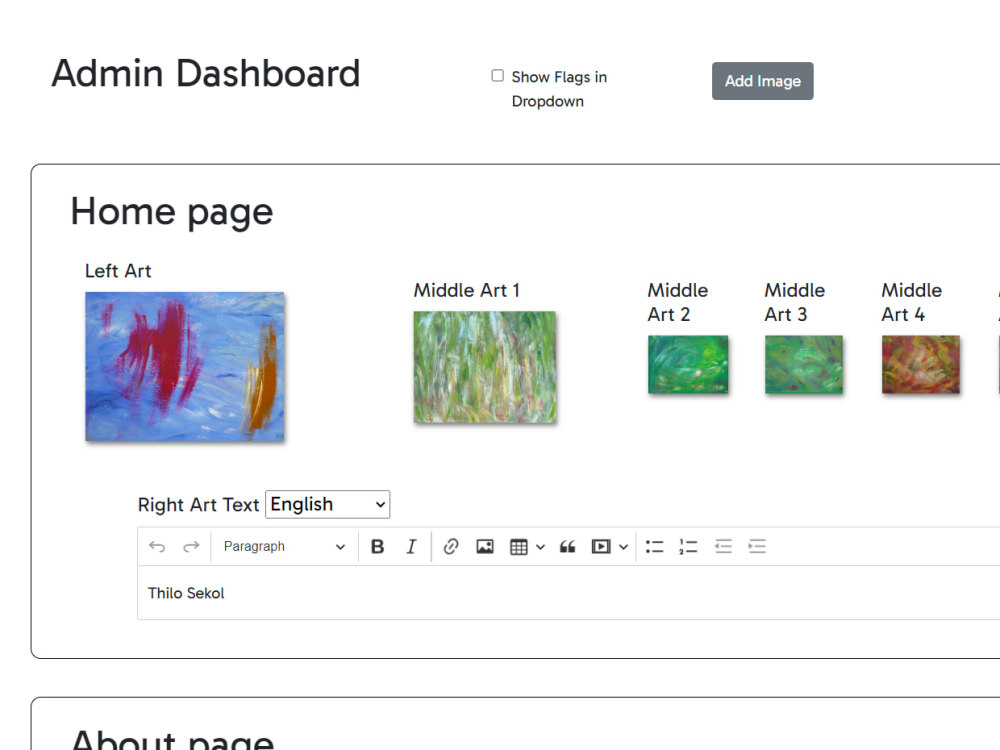Screen dimensions: 1000x750
Task: Insert an image via the image icon
Action: 485,547
